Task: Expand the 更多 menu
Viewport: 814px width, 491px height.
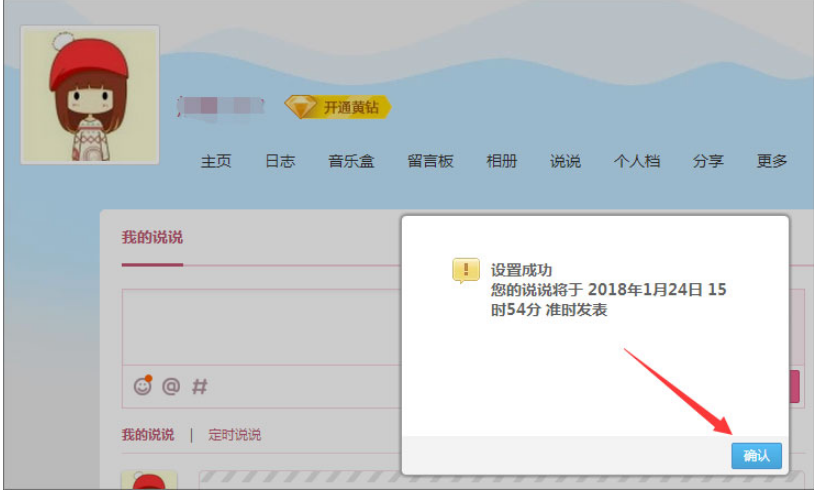Action: point(771,161)
